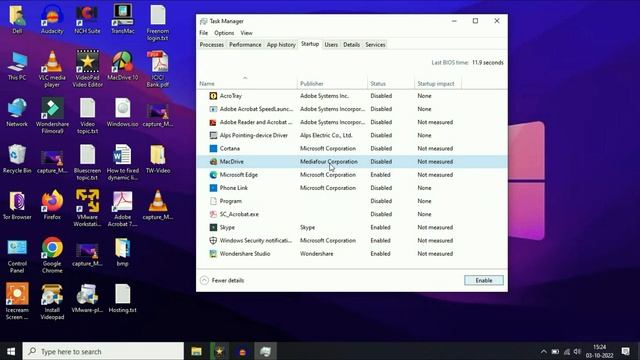The height and width of the screenshot is (360, 640).
Task: Select Alps Electric Co., Ltd. cell
Action: click(x=326, y=135)
